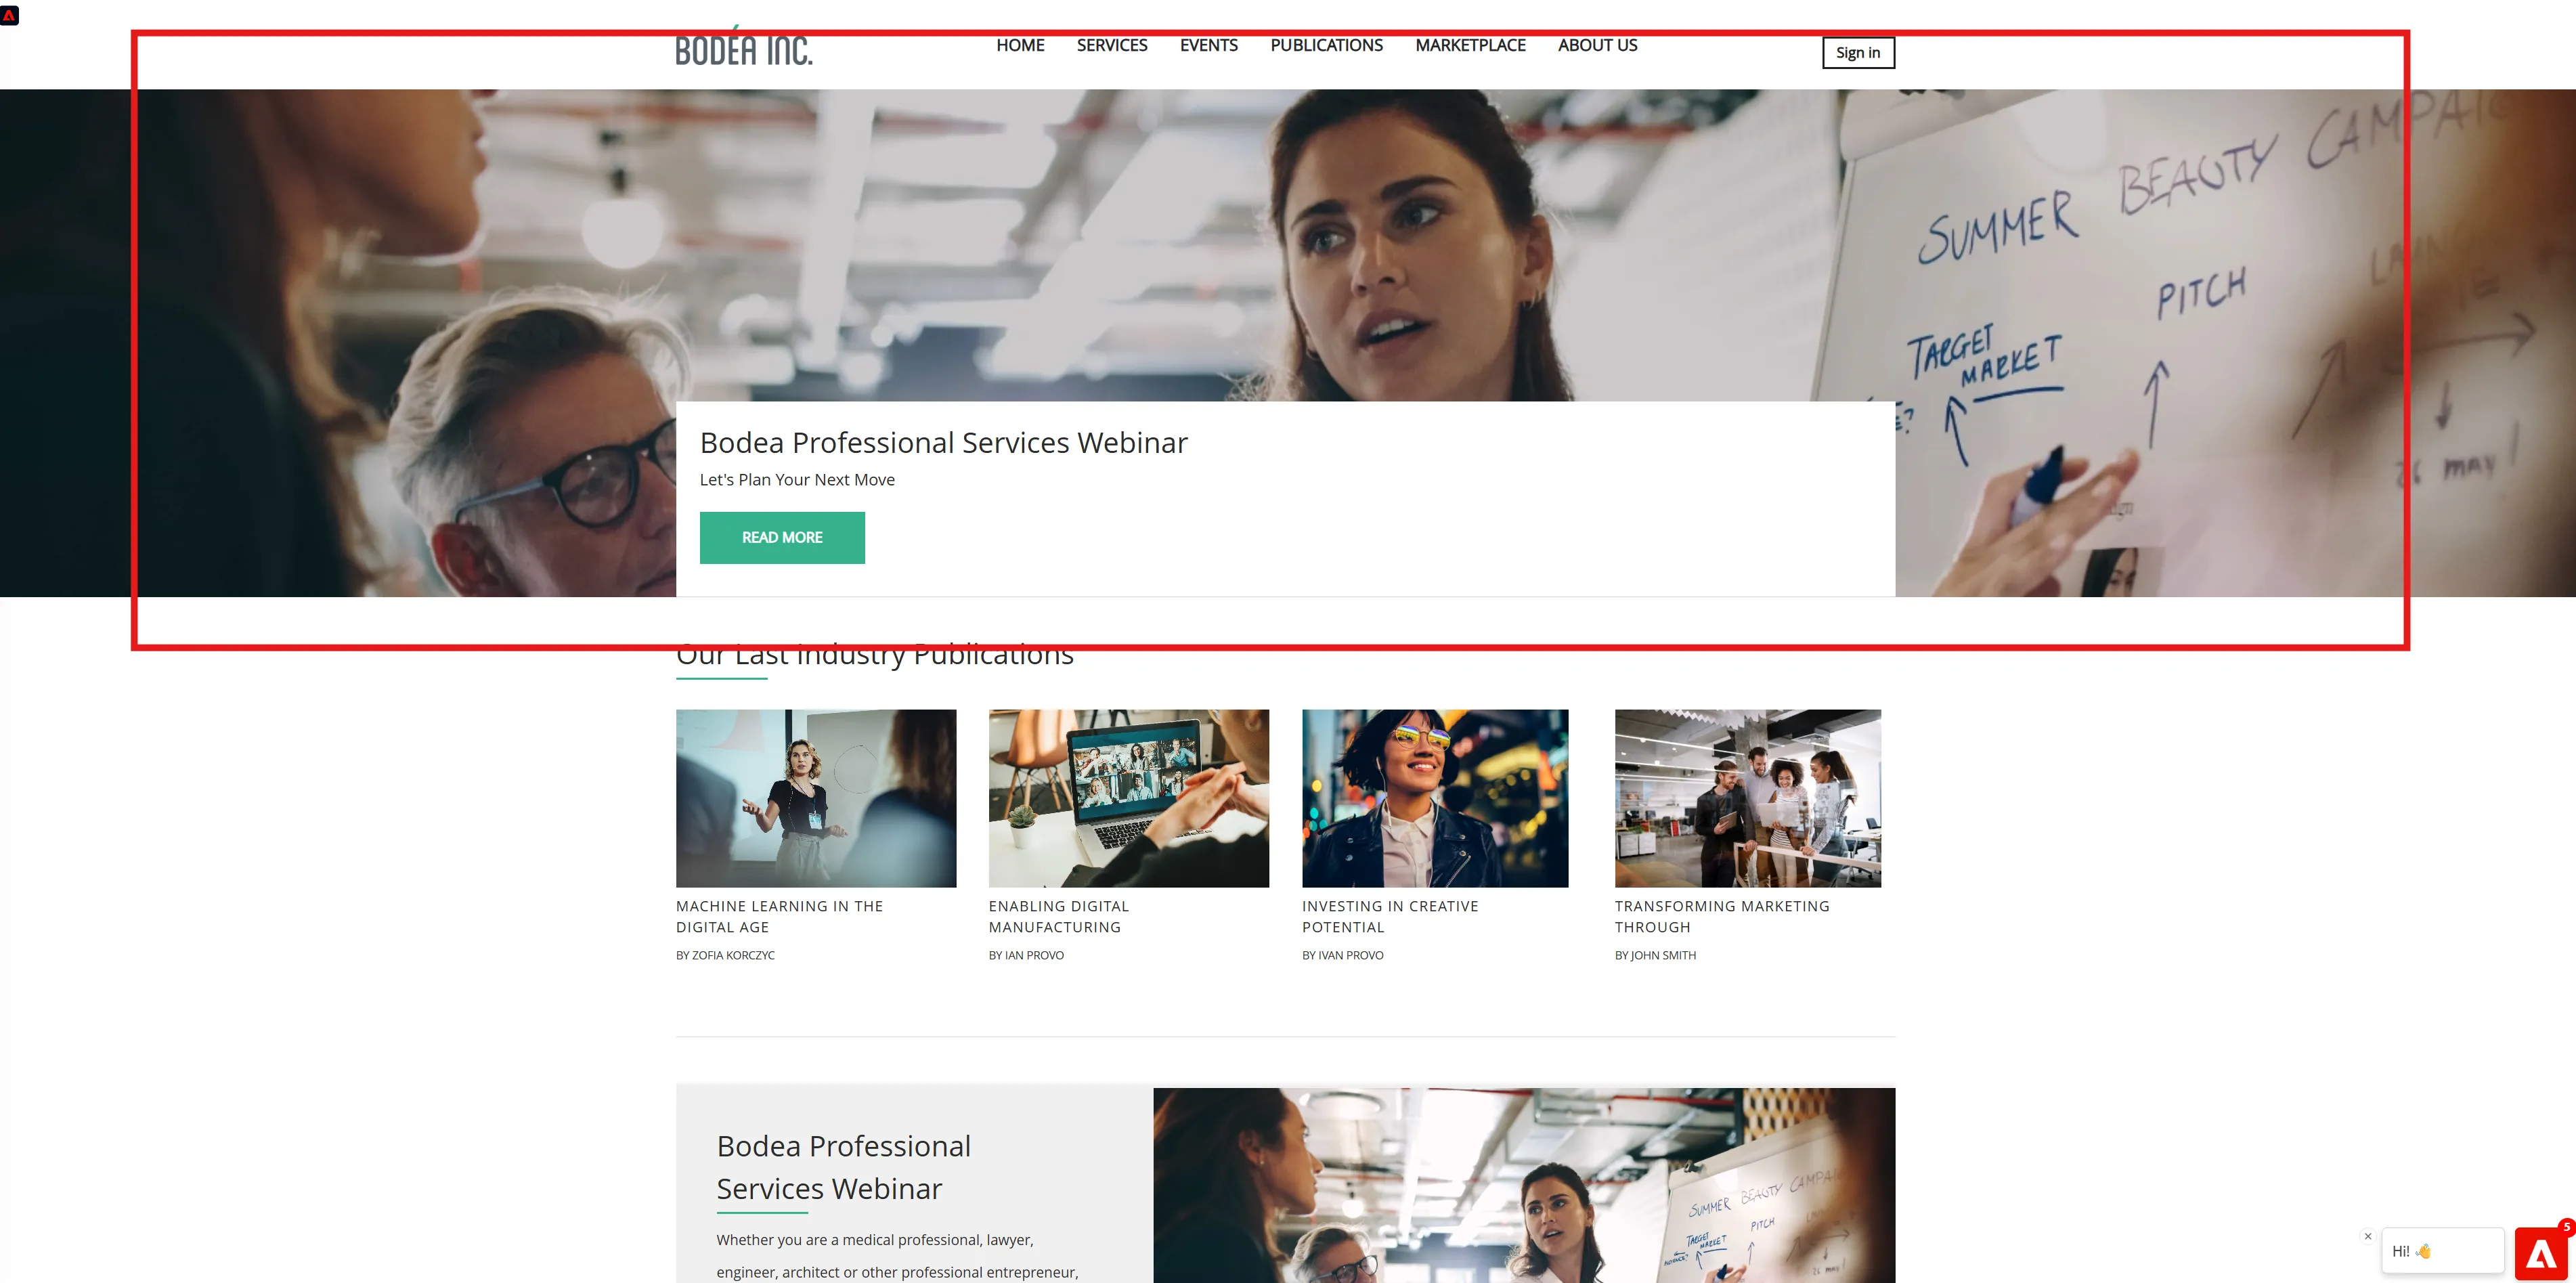Click author text BY IAN PROVO

[x=1026, y=955]
